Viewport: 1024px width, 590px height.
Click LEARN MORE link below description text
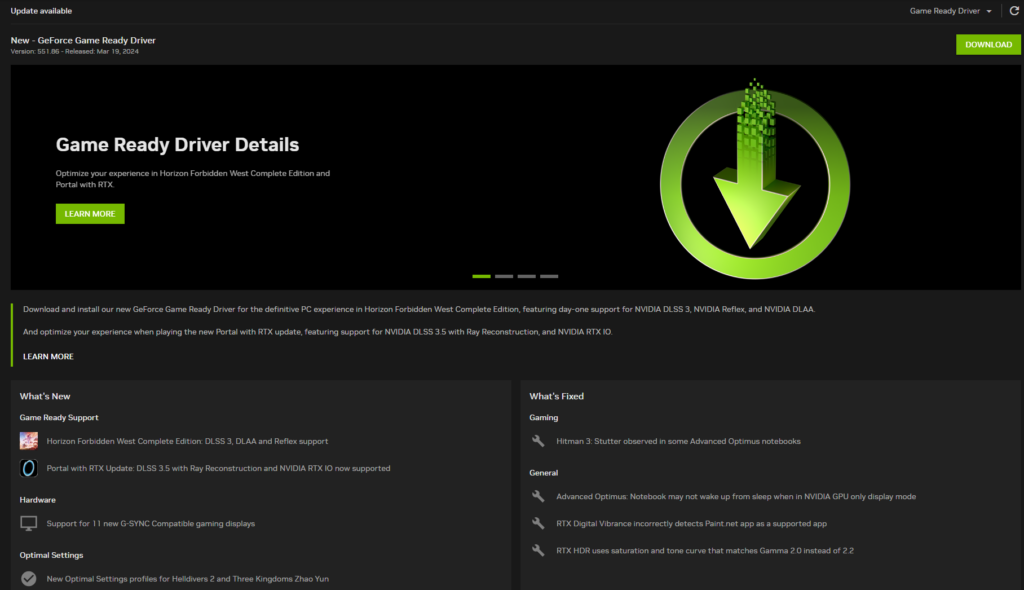point(48,357)
